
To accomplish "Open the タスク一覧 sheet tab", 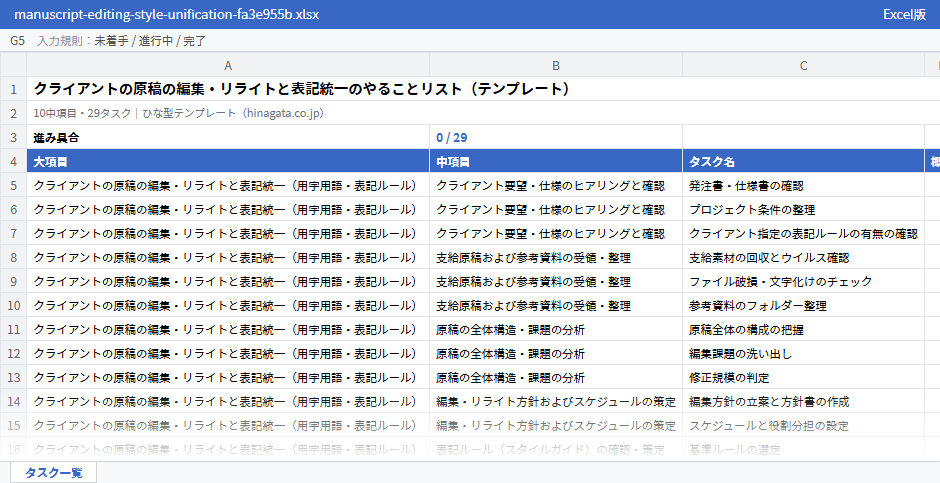I will [x=53, y=473].
